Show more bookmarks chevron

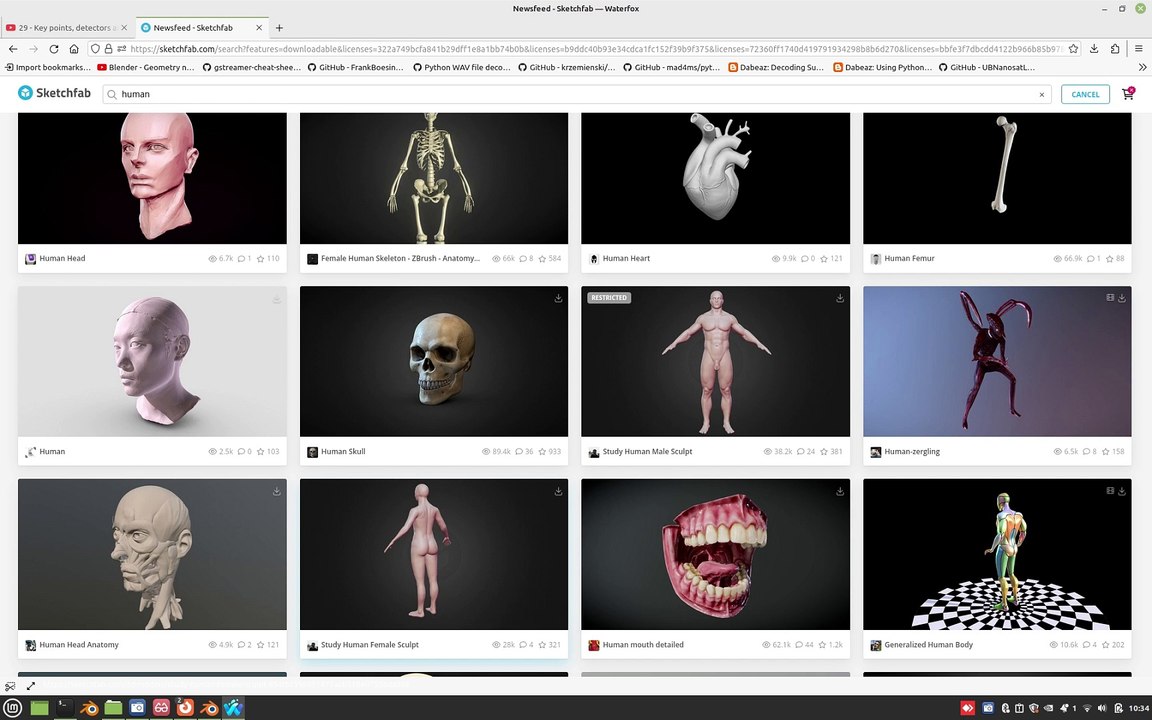[x=1142, y=67]
